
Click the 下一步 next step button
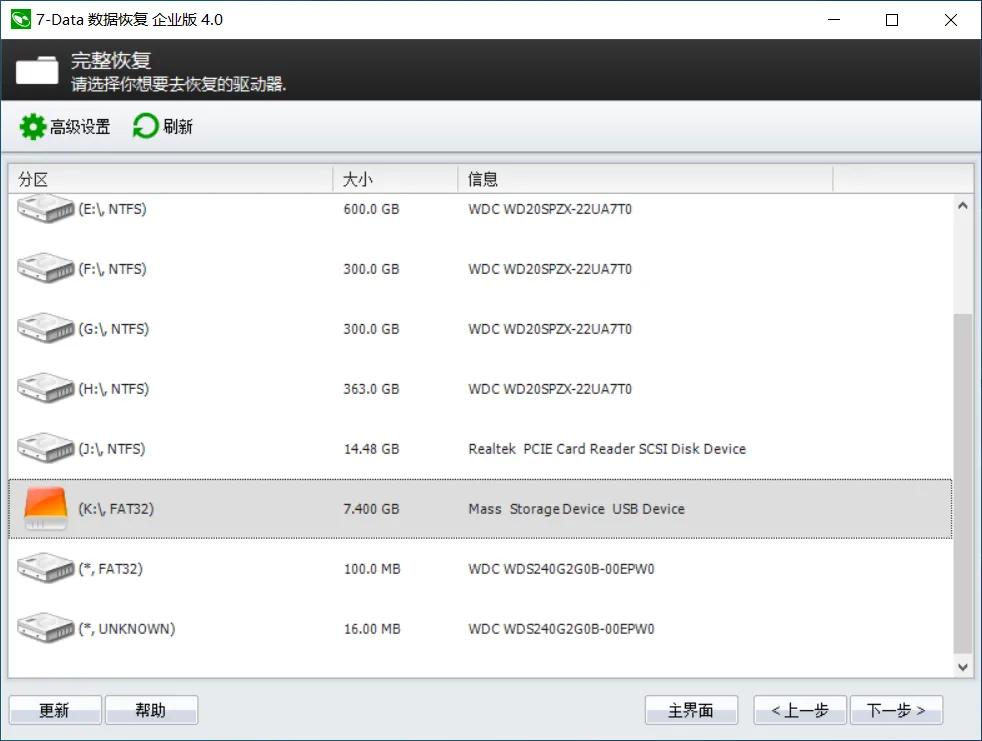[897, 710]
